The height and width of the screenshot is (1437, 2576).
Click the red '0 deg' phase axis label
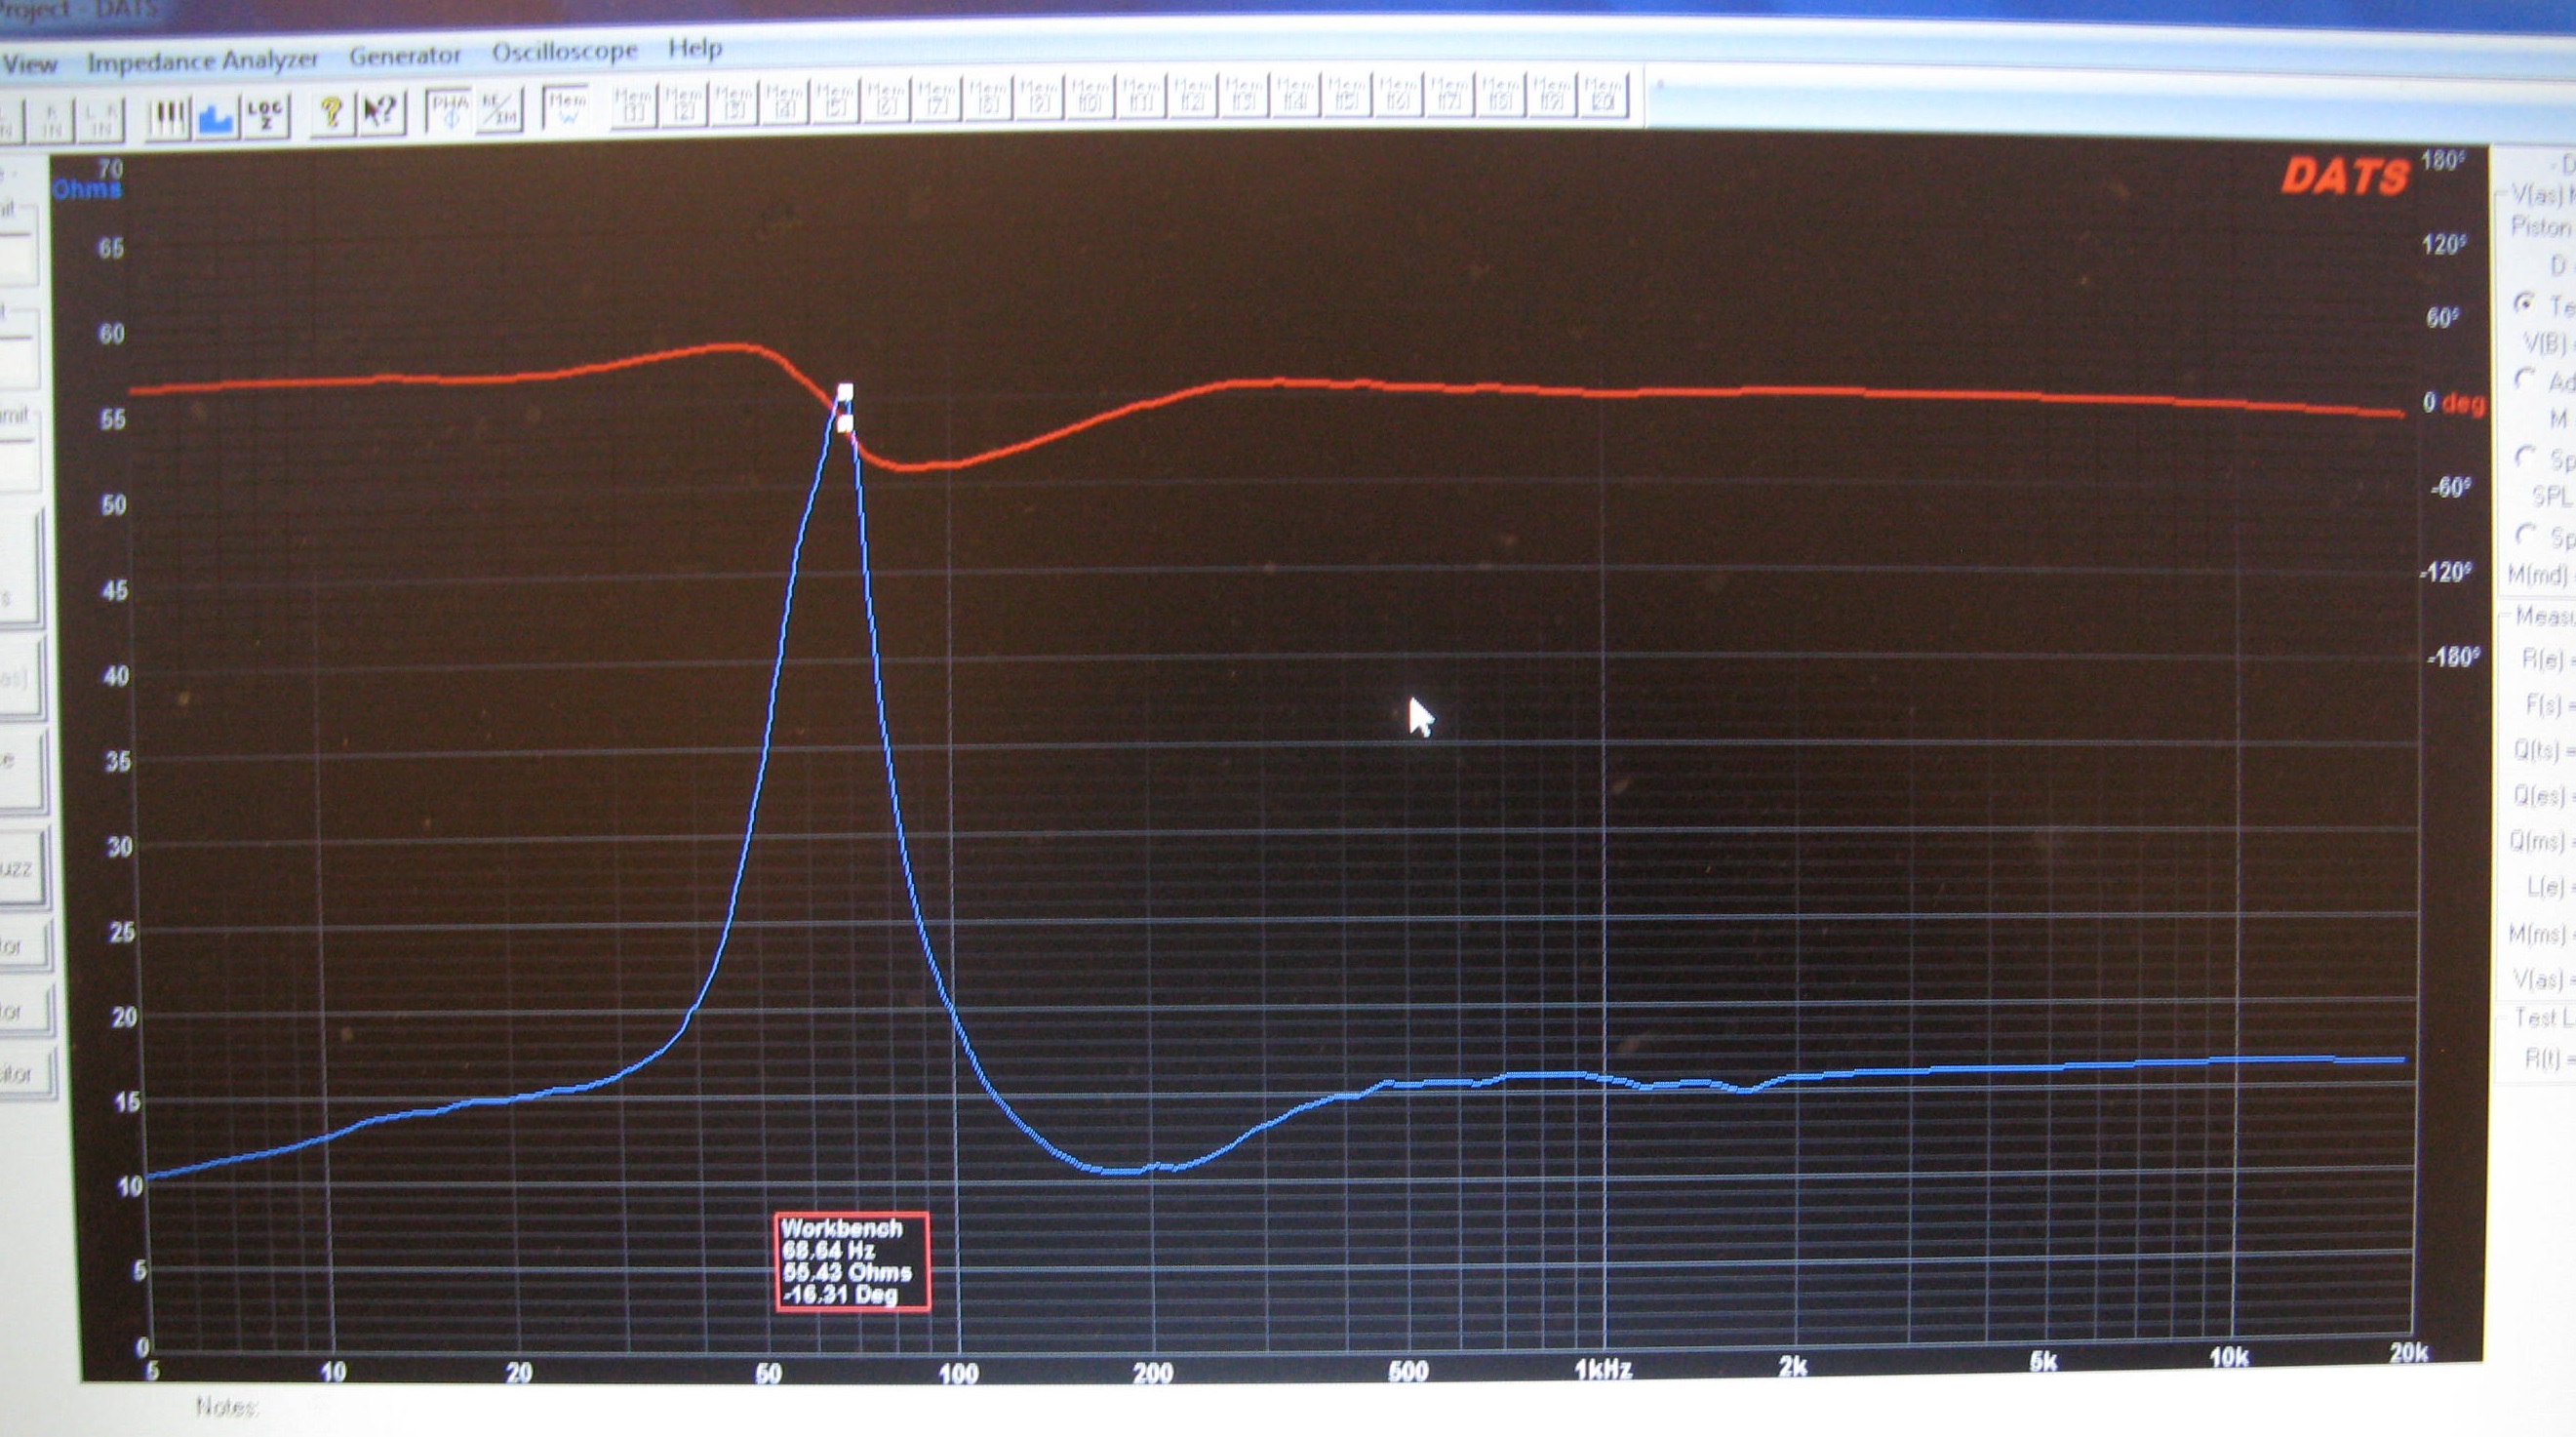pos(2453,404)
